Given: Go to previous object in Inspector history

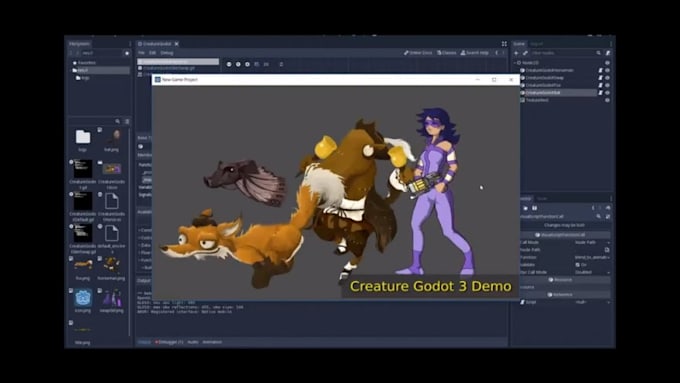Looking at the screenshot, I should tap(593, 208).
